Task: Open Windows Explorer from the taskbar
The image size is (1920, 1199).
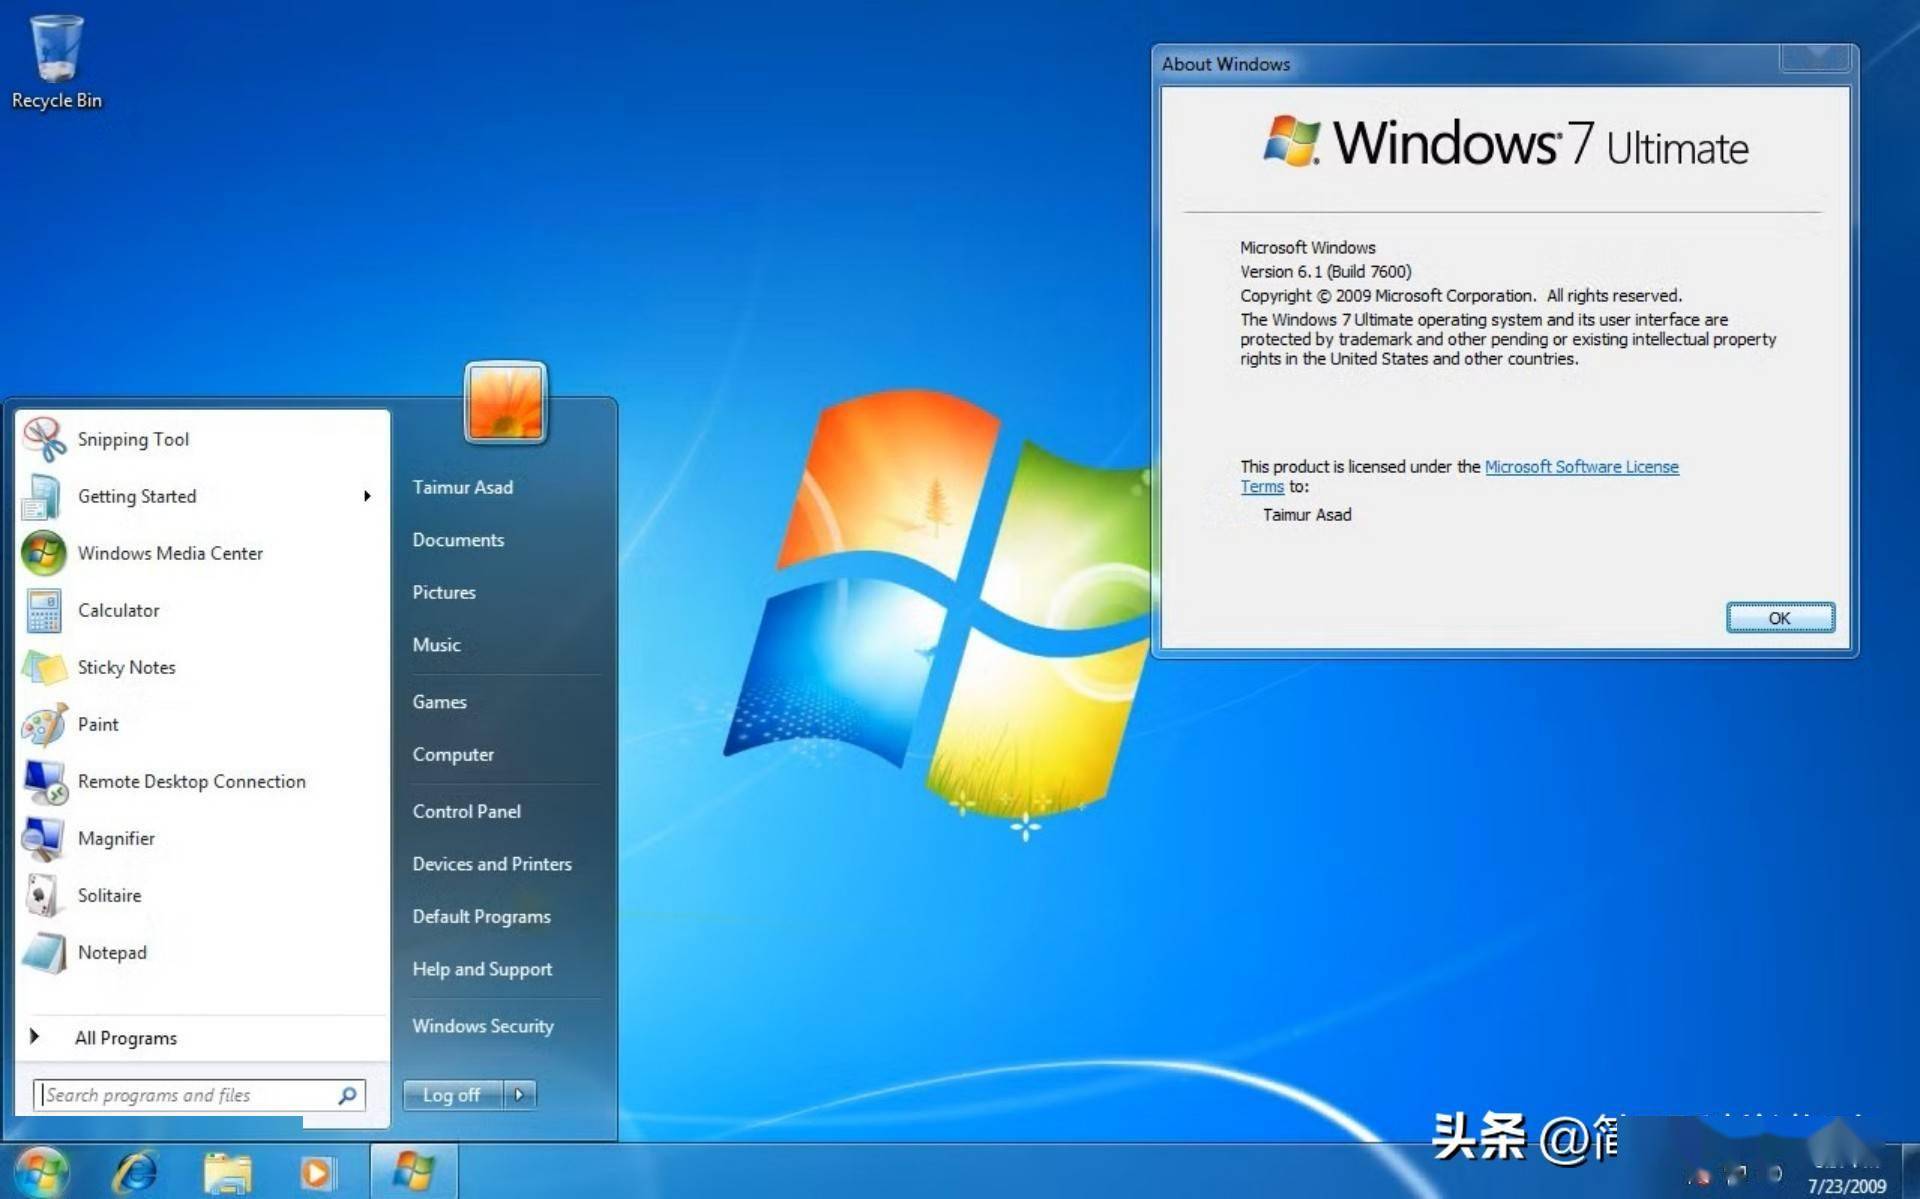Action: coord(228,1170)
